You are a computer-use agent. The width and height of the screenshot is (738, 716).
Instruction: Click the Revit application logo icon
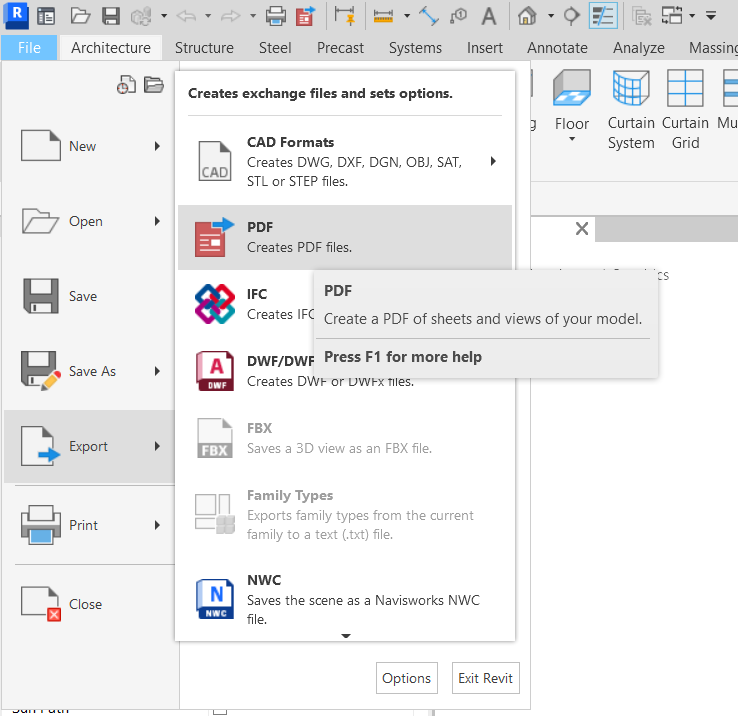(x=16, y=15)
